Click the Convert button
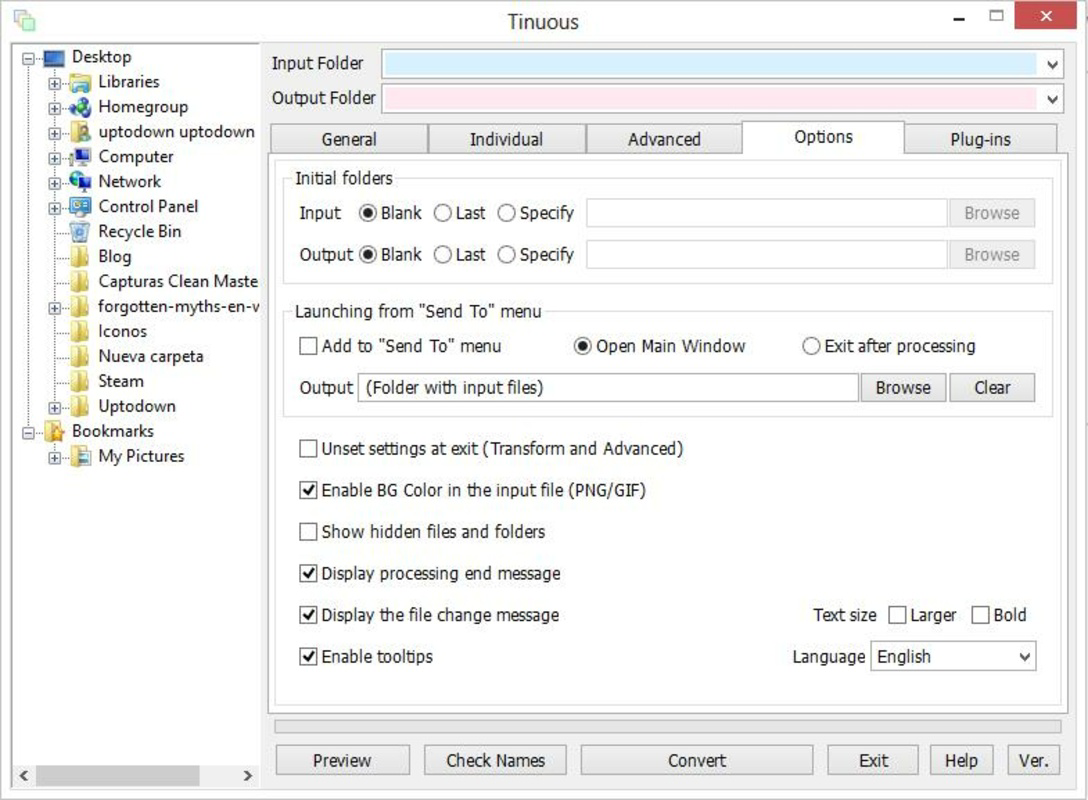This screenshot has height=800, width=1088. tap(697, 760)
